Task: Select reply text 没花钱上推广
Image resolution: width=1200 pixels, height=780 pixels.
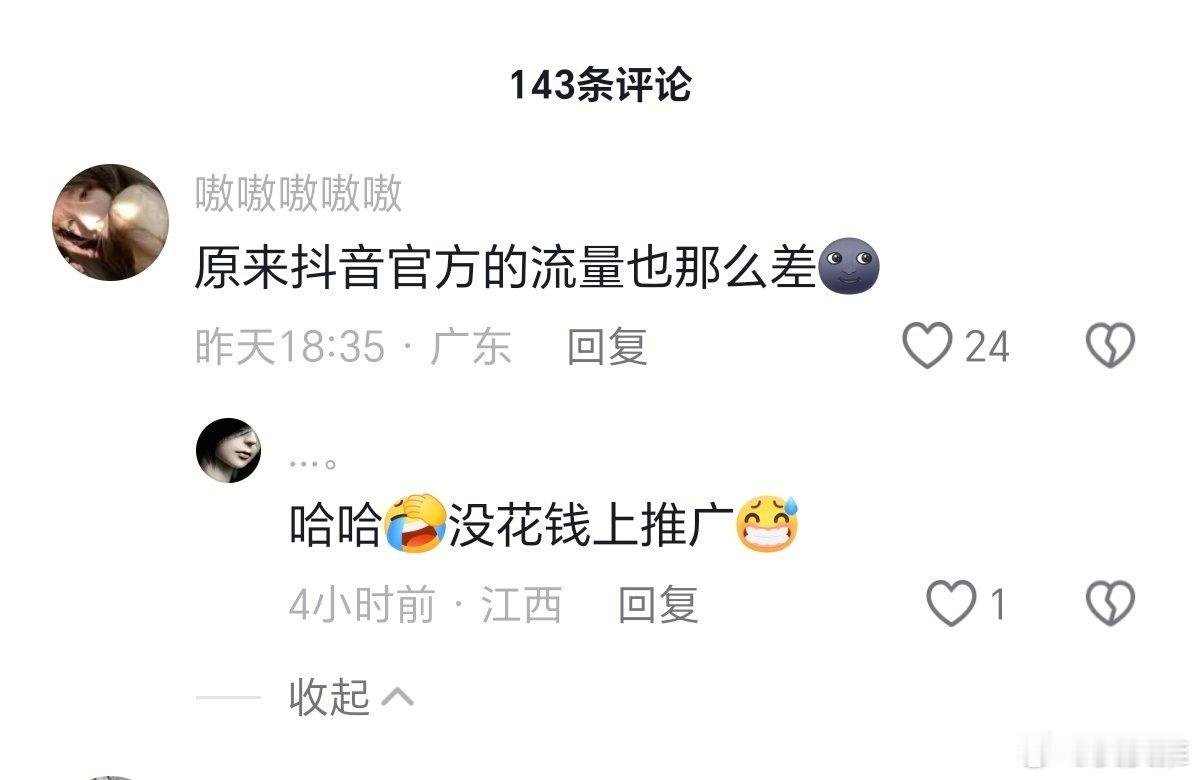Action: (x=591, y=525)
